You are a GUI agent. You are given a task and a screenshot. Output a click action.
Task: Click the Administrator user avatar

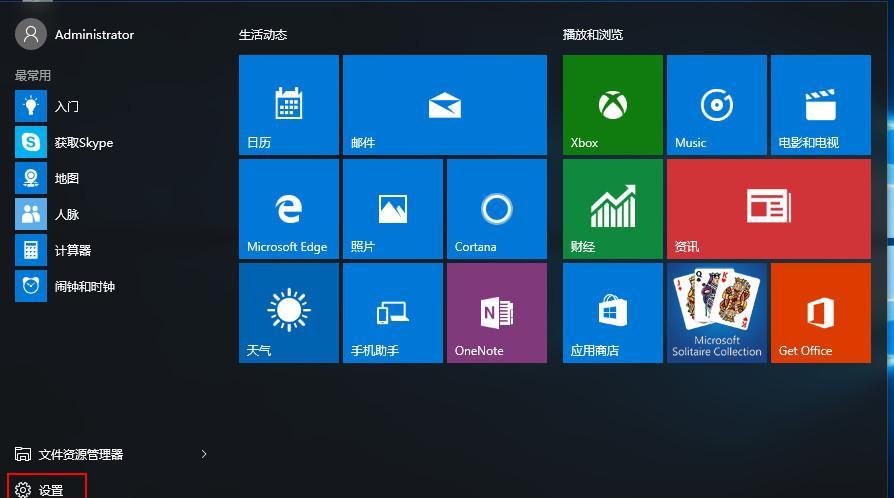click(31, 34)
